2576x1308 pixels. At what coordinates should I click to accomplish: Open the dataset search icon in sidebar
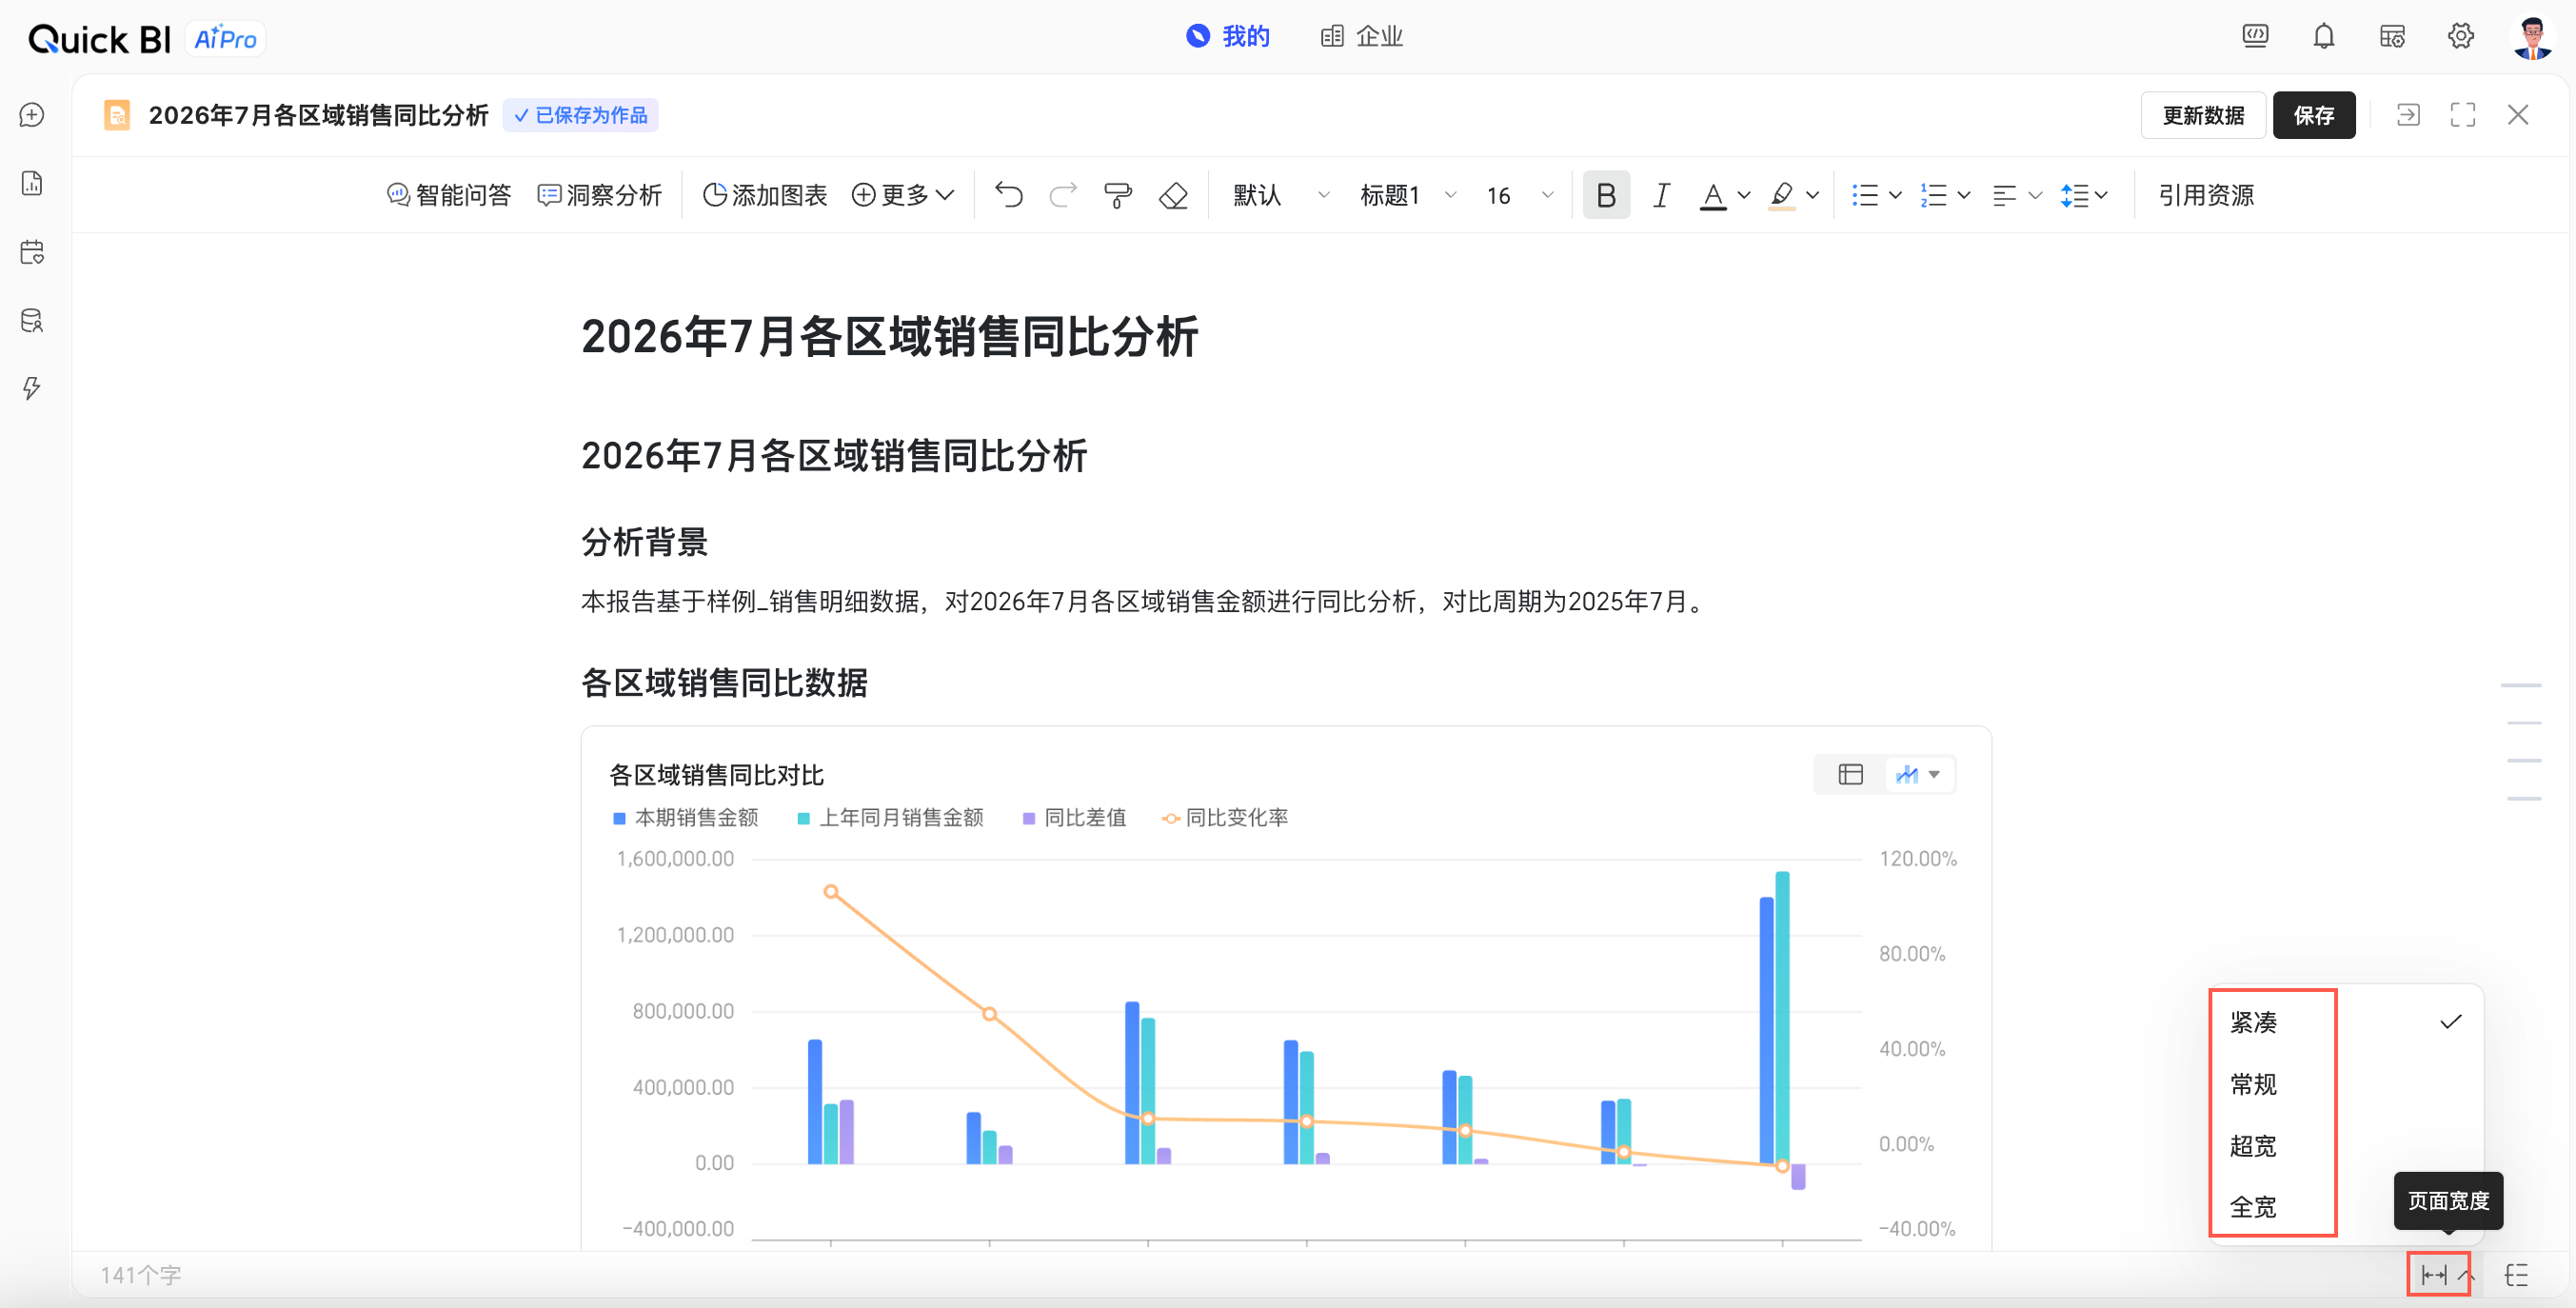(x=32, y=320)
